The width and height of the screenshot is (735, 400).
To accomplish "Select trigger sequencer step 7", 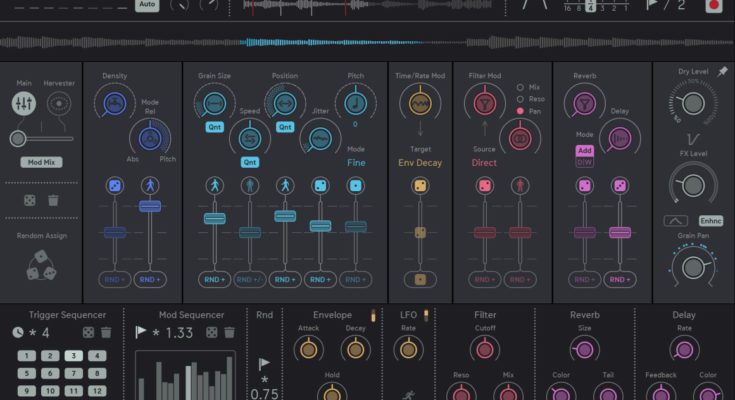I will coord(74,373).
